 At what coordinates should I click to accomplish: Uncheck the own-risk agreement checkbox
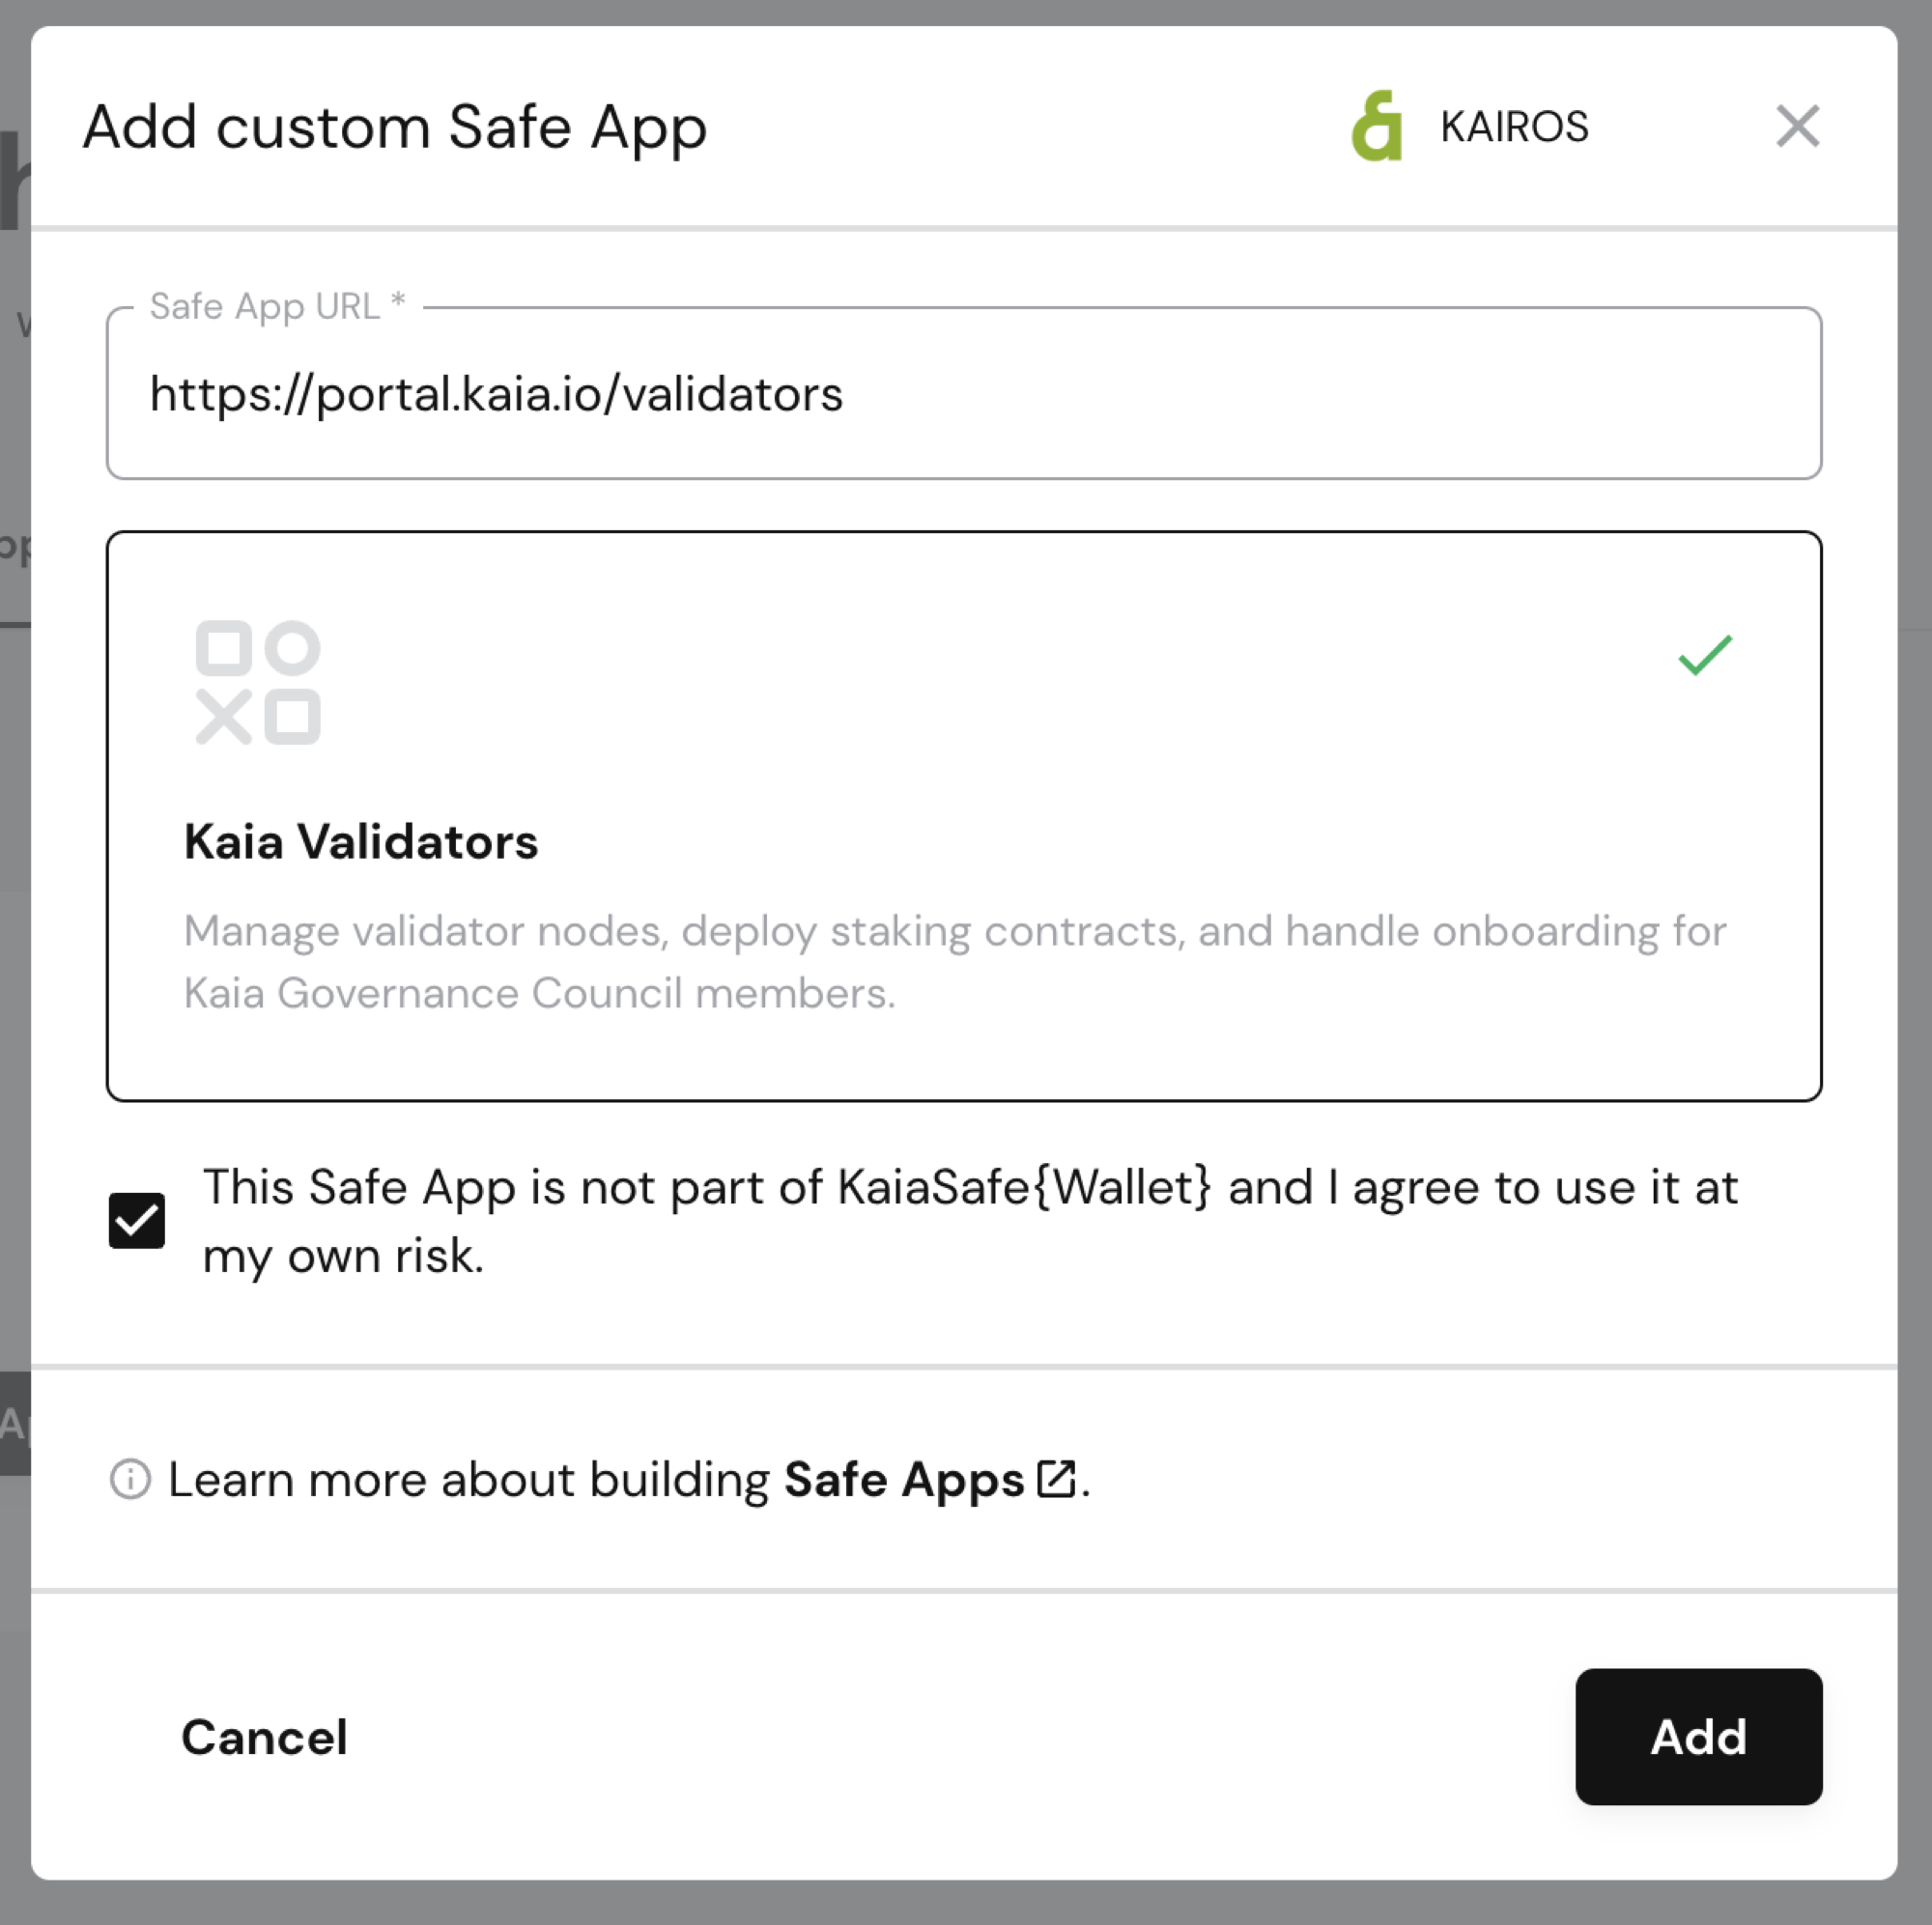pos(137,1220)
